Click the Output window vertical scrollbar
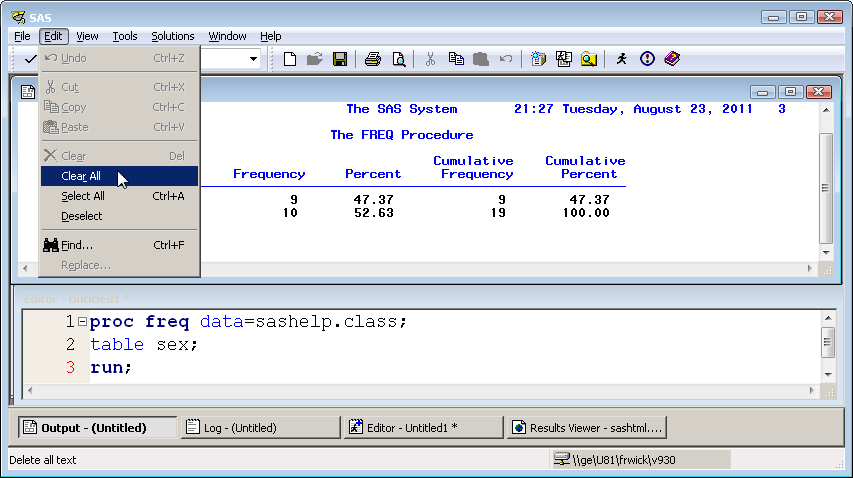The width and height of the screenshot is (853, 478). [x=825, y=185]
